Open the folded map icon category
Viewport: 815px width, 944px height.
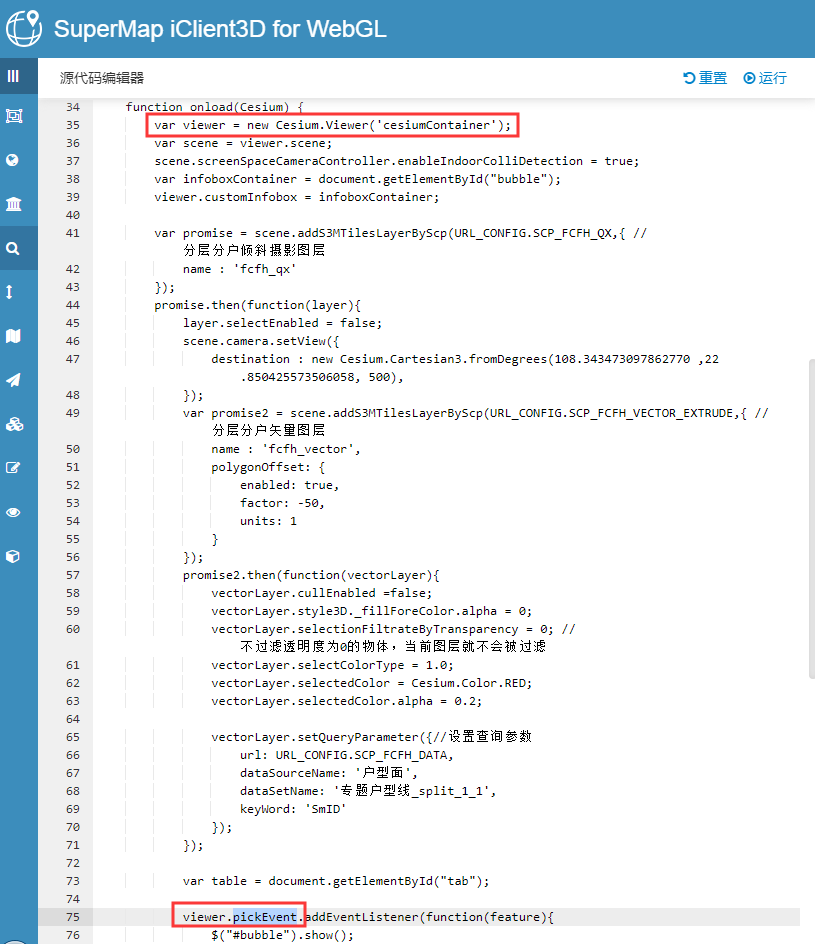click(x=13, y=336)
